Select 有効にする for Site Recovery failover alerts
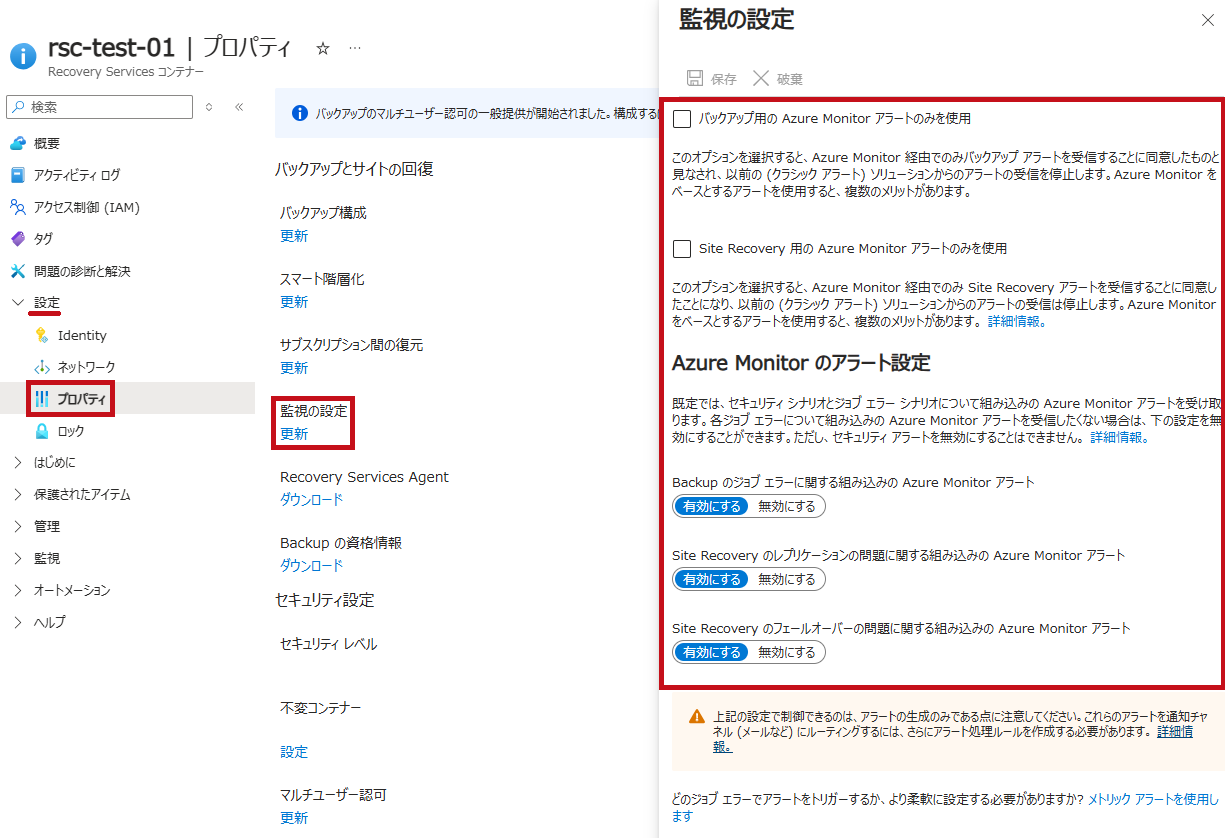Screen dimensions: 1225x838 pyautogui.click(x=711, y=652)
